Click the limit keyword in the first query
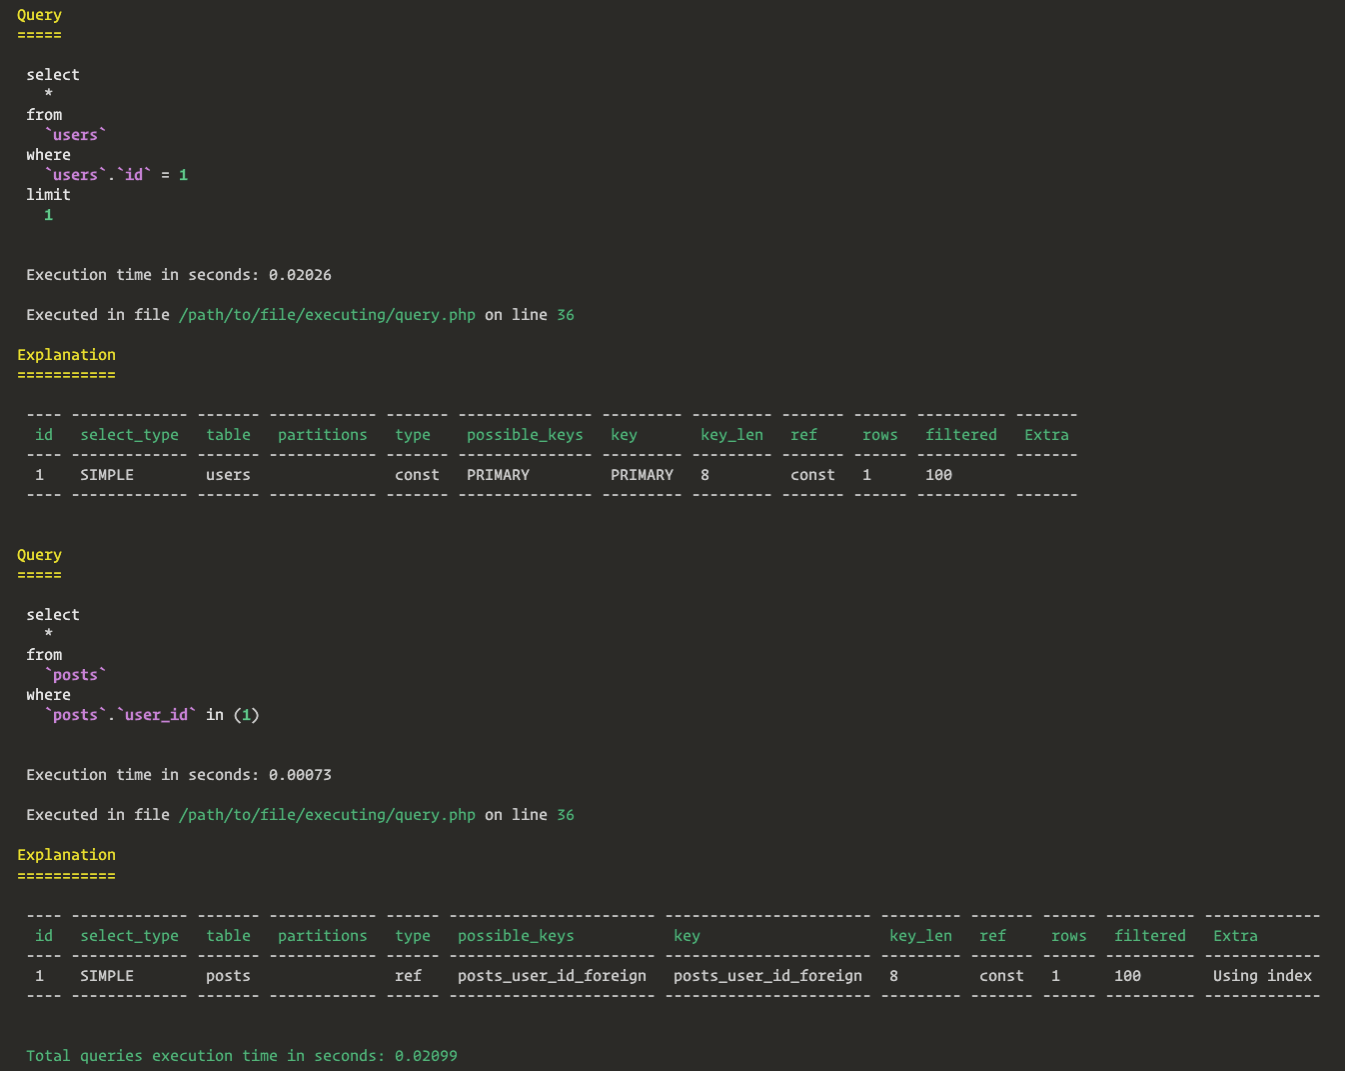 pos(48,195)
